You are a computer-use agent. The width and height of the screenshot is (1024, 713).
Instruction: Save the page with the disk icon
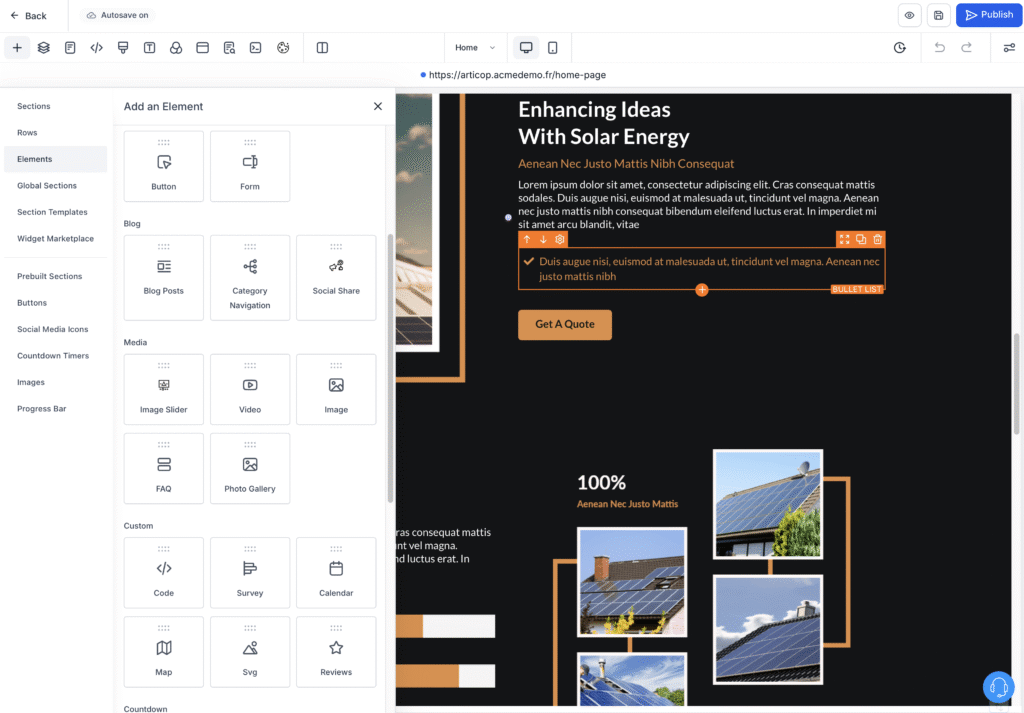(938, 15)
